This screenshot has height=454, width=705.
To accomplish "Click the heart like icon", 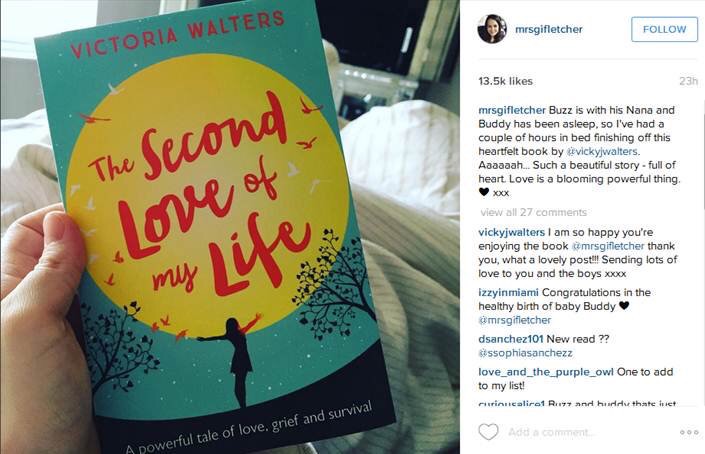I will (488, 432).
